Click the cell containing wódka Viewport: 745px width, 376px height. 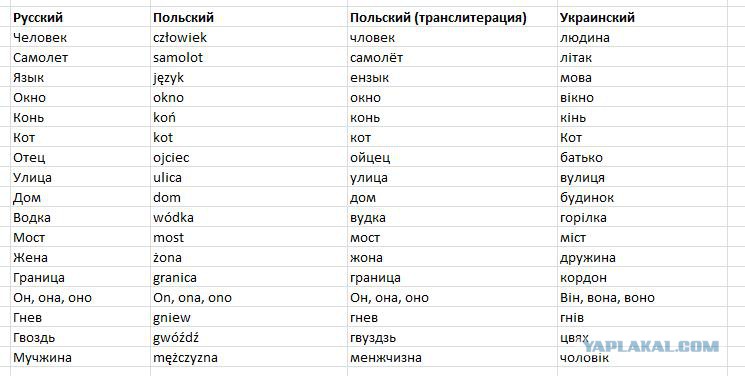tap(248, 217)
